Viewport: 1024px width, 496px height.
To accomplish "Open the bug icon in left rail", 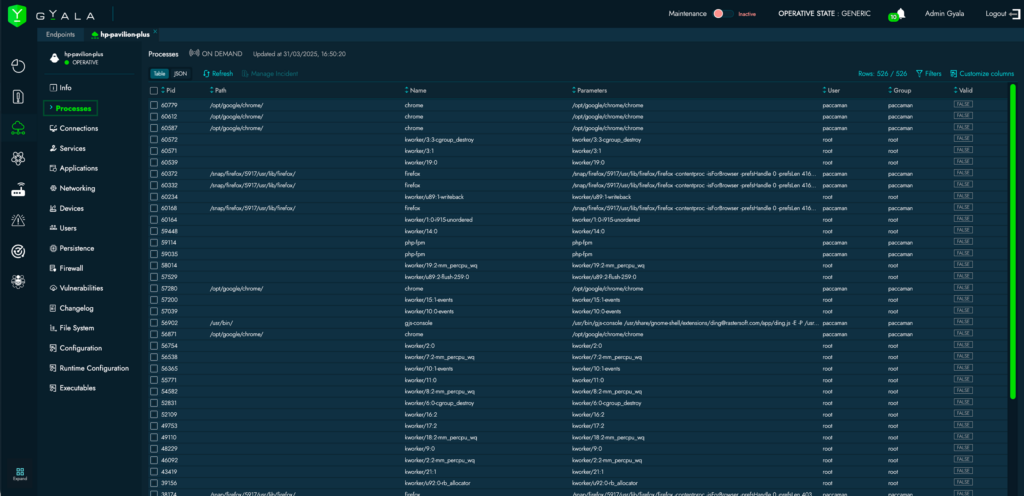I will point(18,282).
